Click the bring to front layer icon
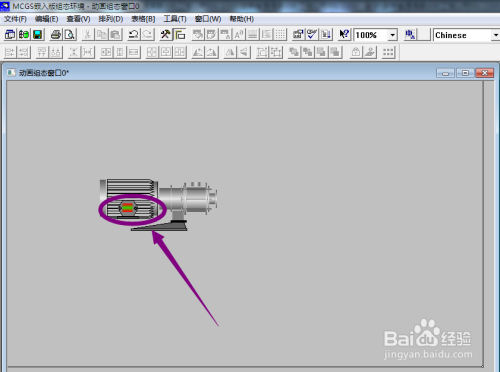Image resolution: width=500 pixels, height=372 pixels. 294,52
